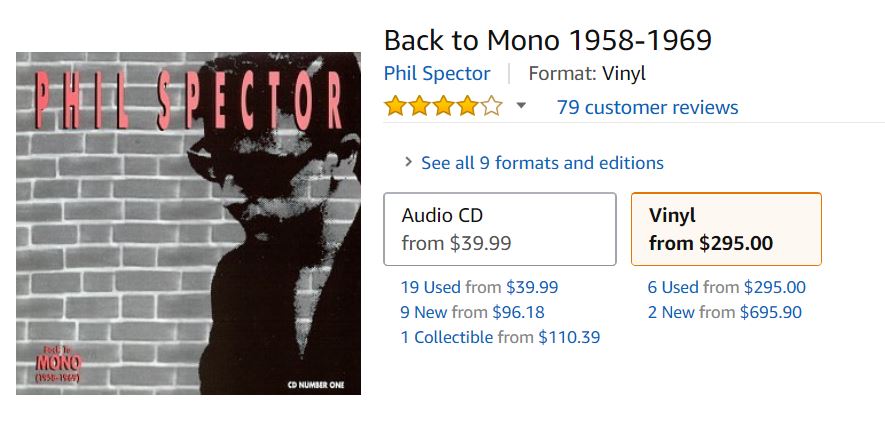Open 79 customer reviews link

(647, 107)
